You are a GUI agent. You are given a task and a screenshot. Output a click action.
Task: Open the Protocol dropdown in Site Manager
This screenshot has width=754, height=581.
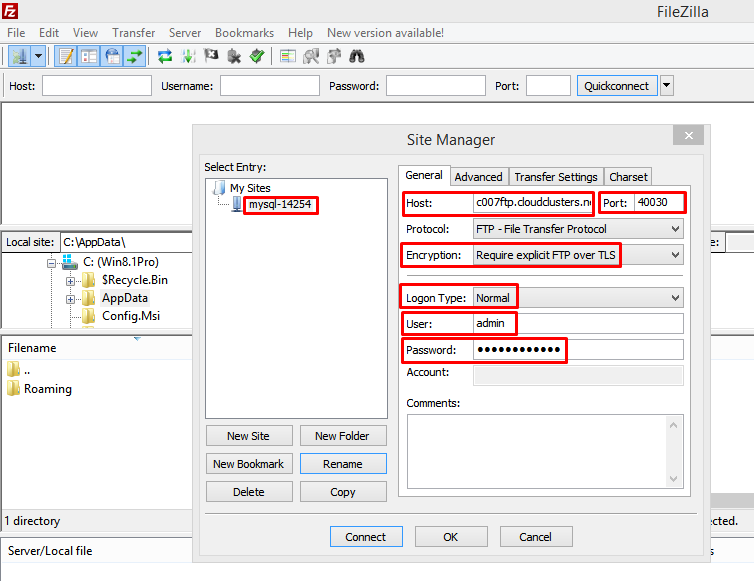pos(578,229)
